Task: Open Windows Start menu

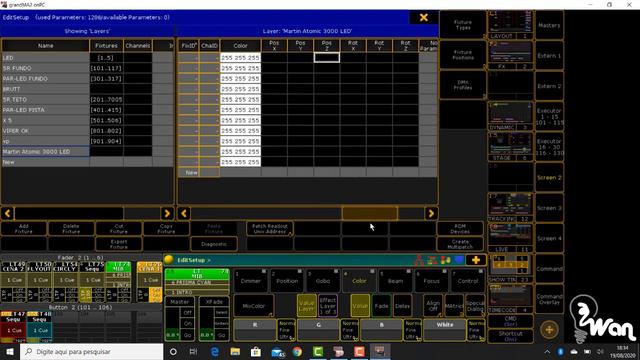Action: pos(10,351)
